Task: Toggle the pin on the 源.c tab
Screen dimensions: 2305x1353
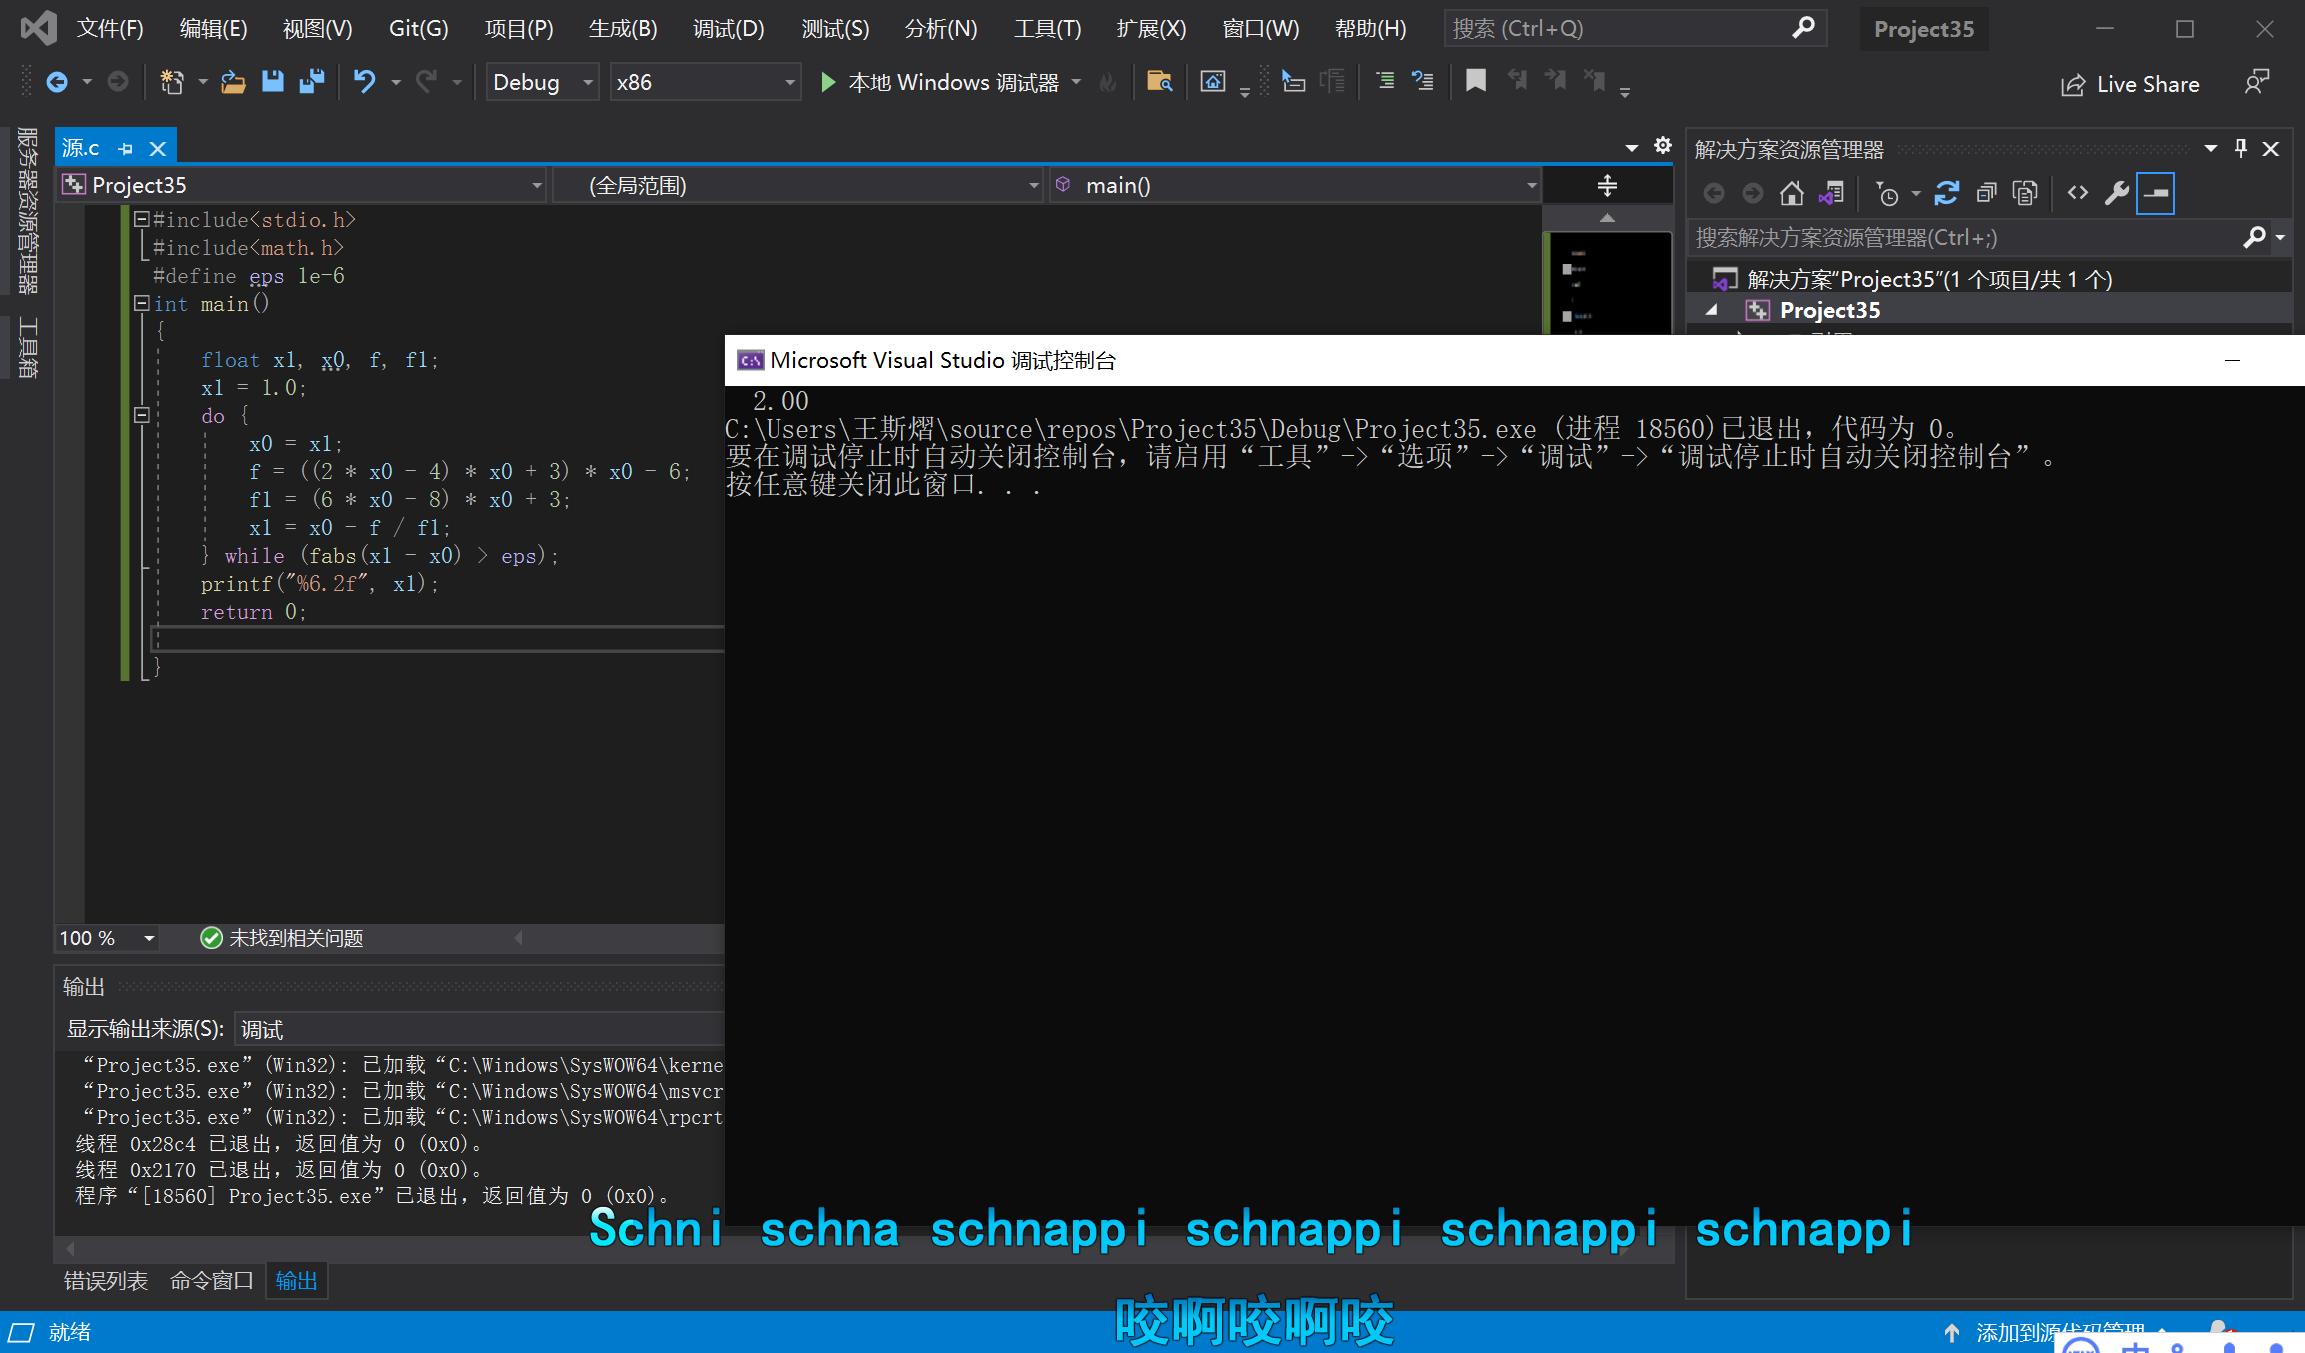Action: point(126,149)
